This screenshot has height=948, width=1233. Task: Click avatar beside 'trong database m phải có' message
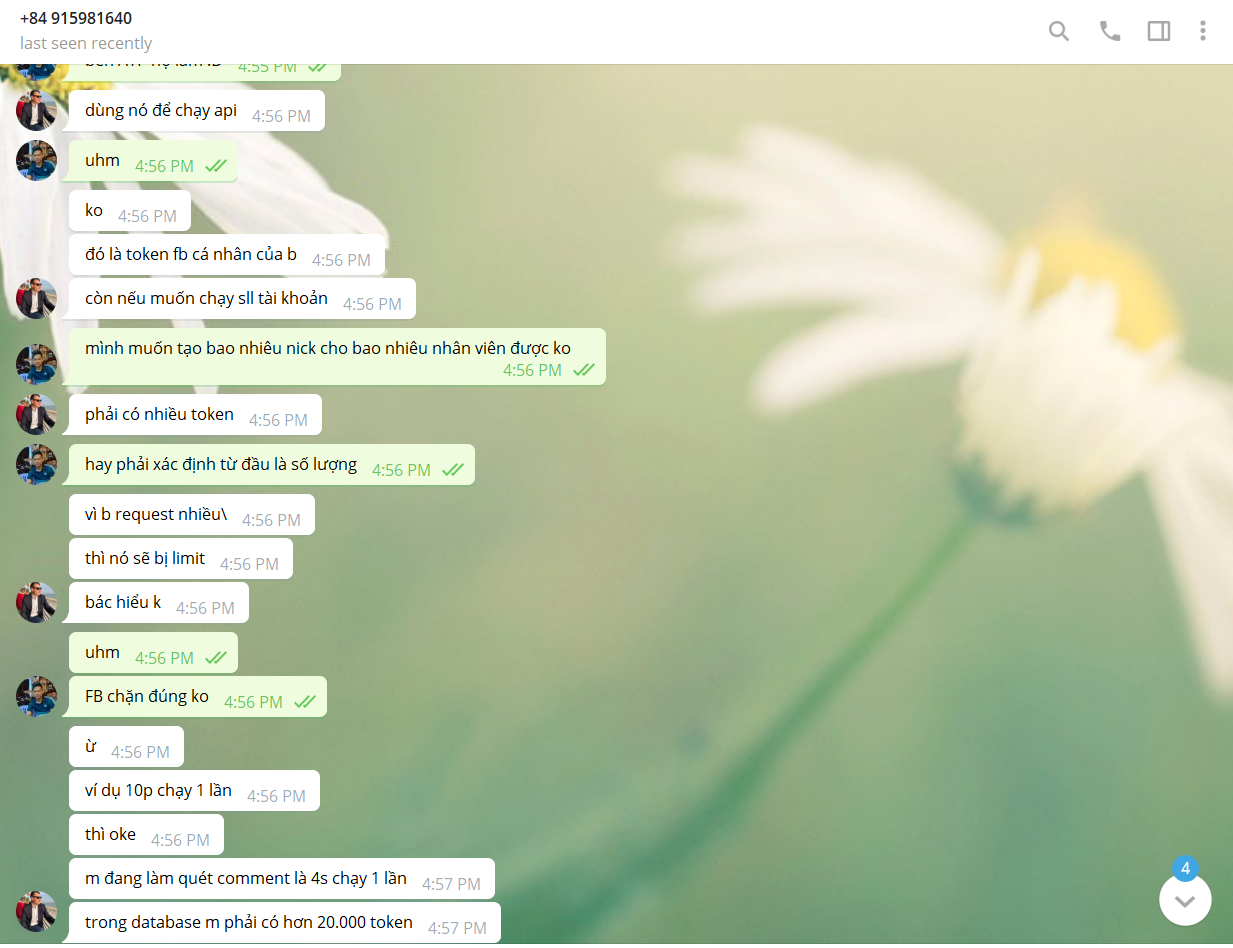(x=36, y=912)
